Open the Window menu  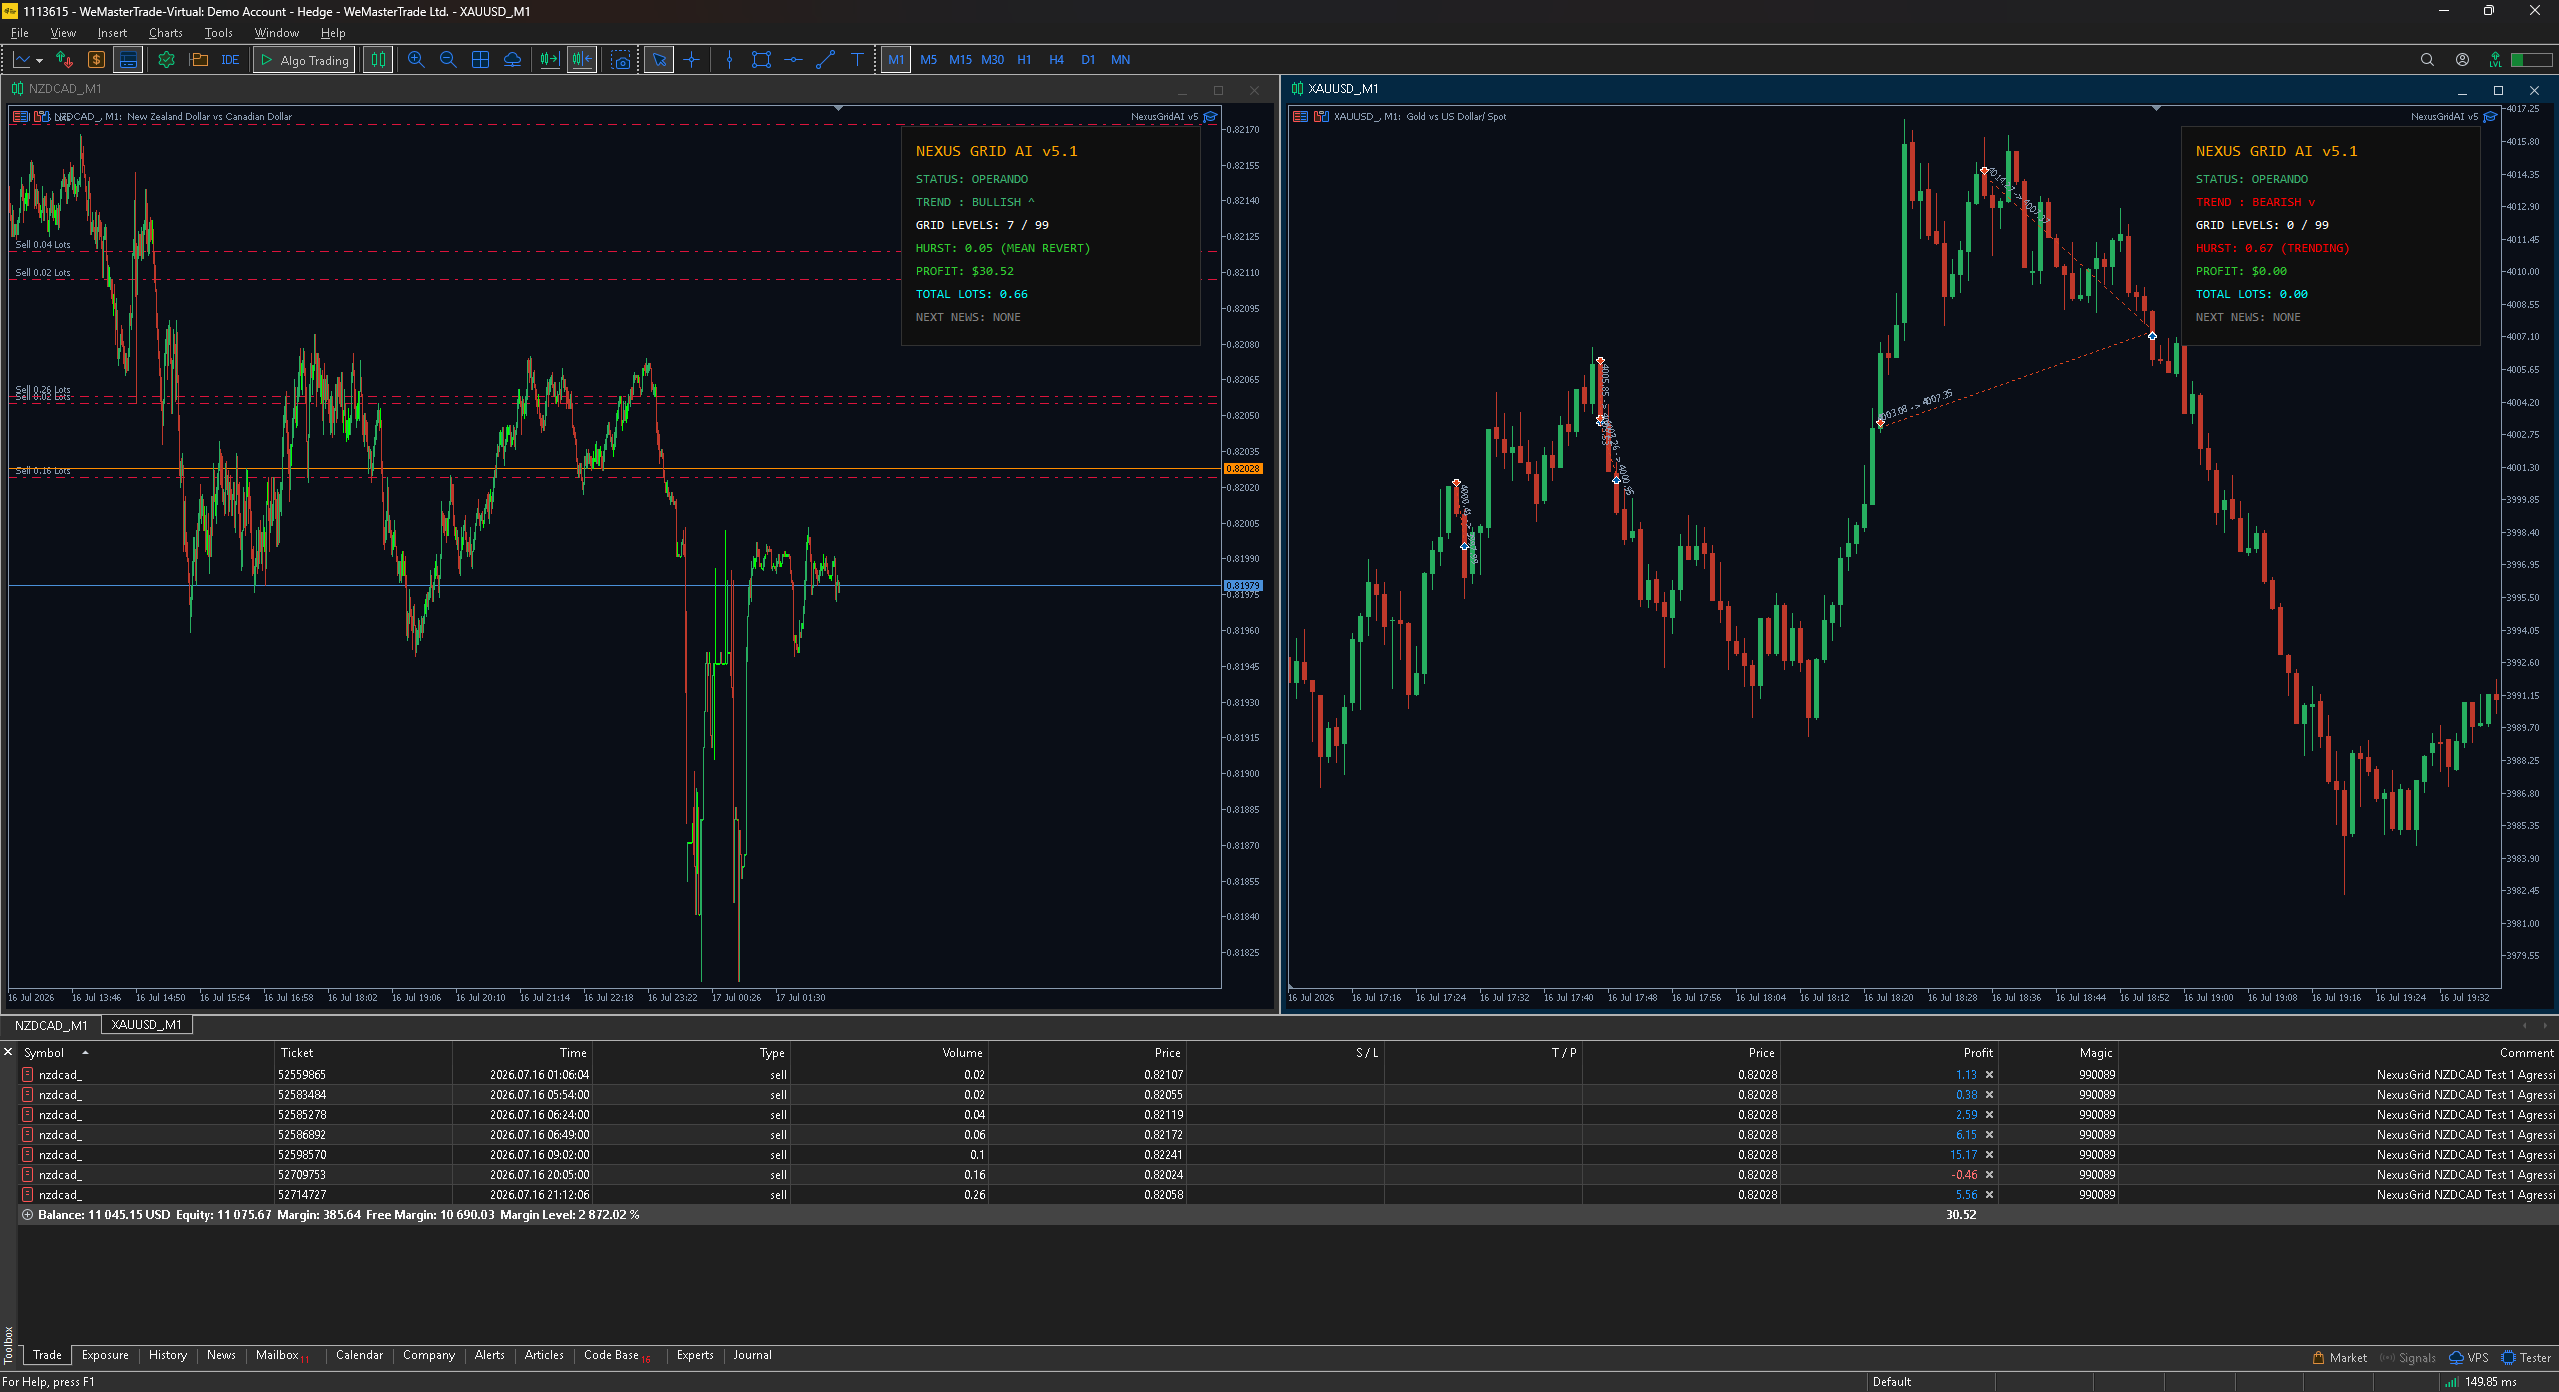pyautogui.click(x=276, y=33)
